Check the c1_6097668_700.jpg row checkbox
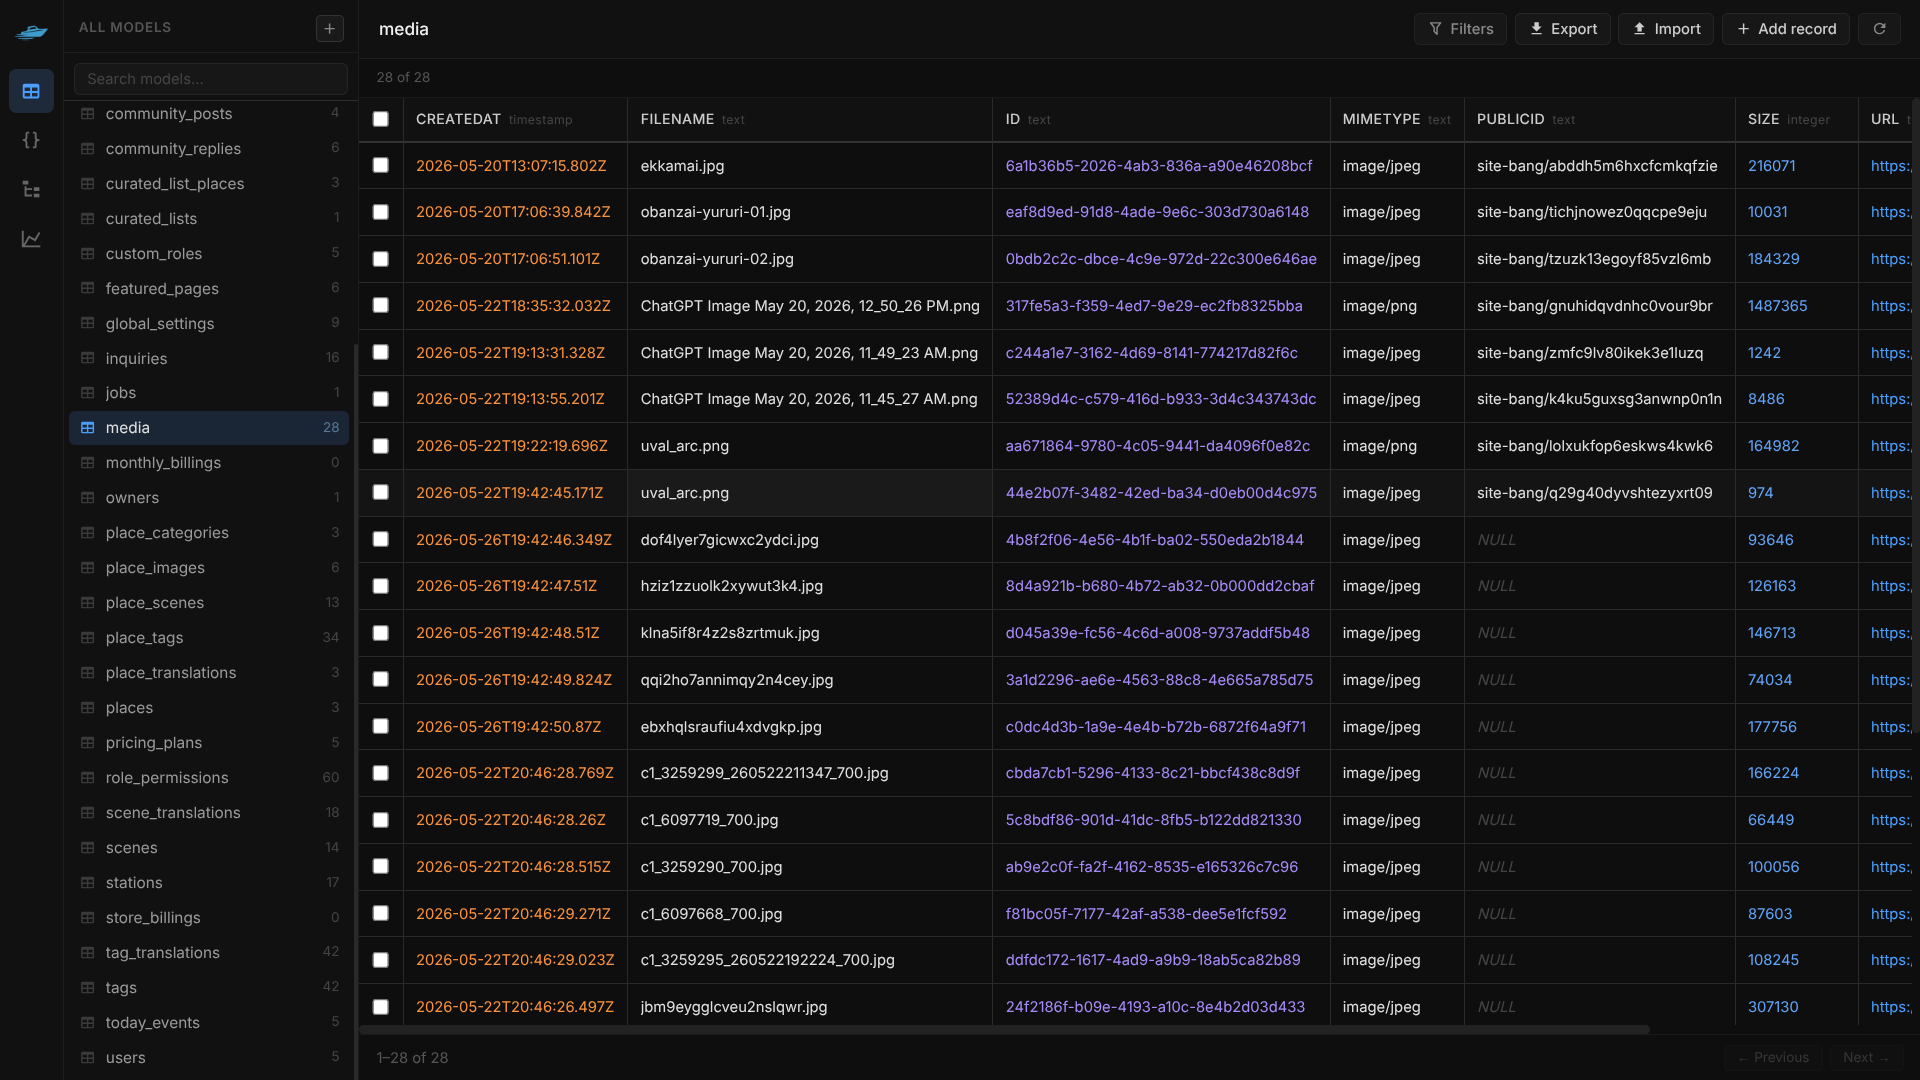 click(x=381, y=913)
